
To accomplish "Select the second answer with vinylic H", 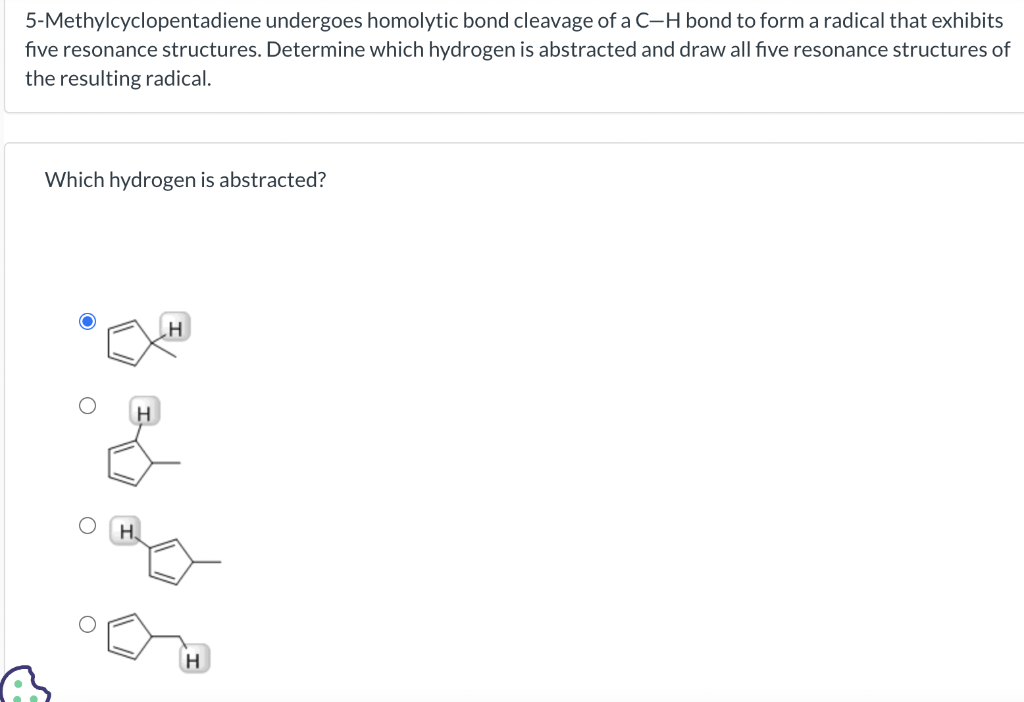I will point(87,404).
